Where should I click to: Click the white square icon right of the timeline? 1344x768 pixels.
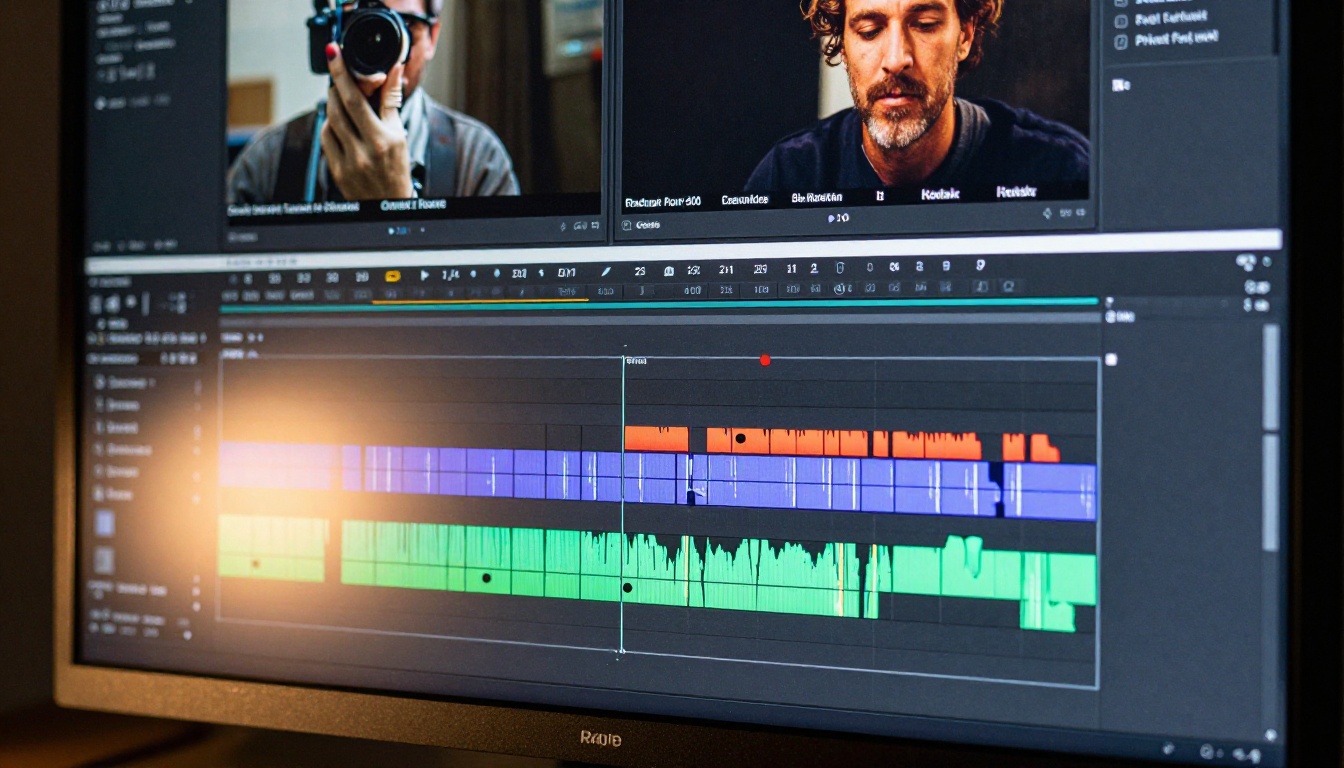click(x=1110, y=359)
